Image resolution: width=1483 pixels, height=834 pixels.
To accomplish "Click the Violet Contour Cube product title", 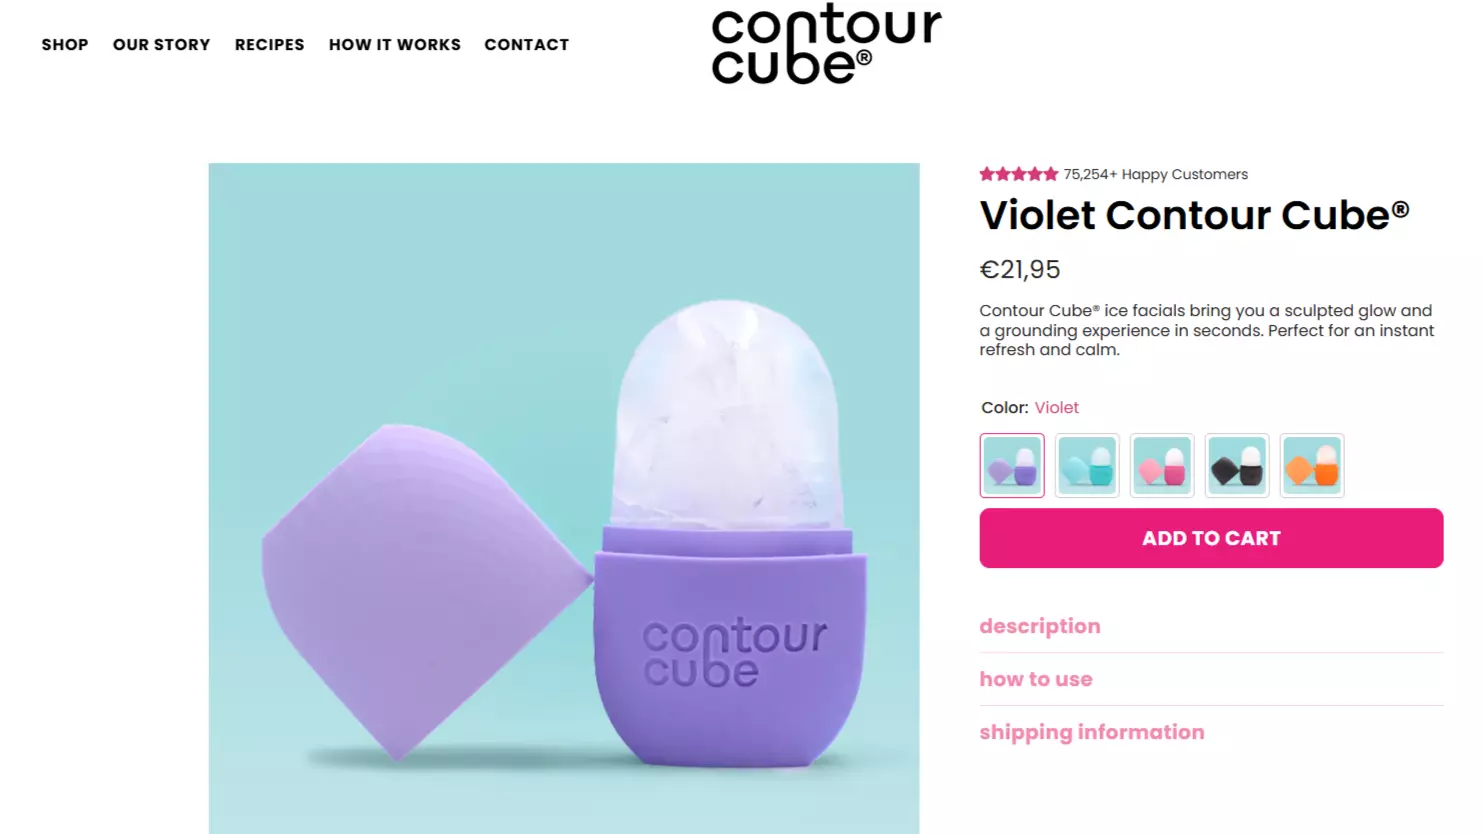I will (1194, 215).
